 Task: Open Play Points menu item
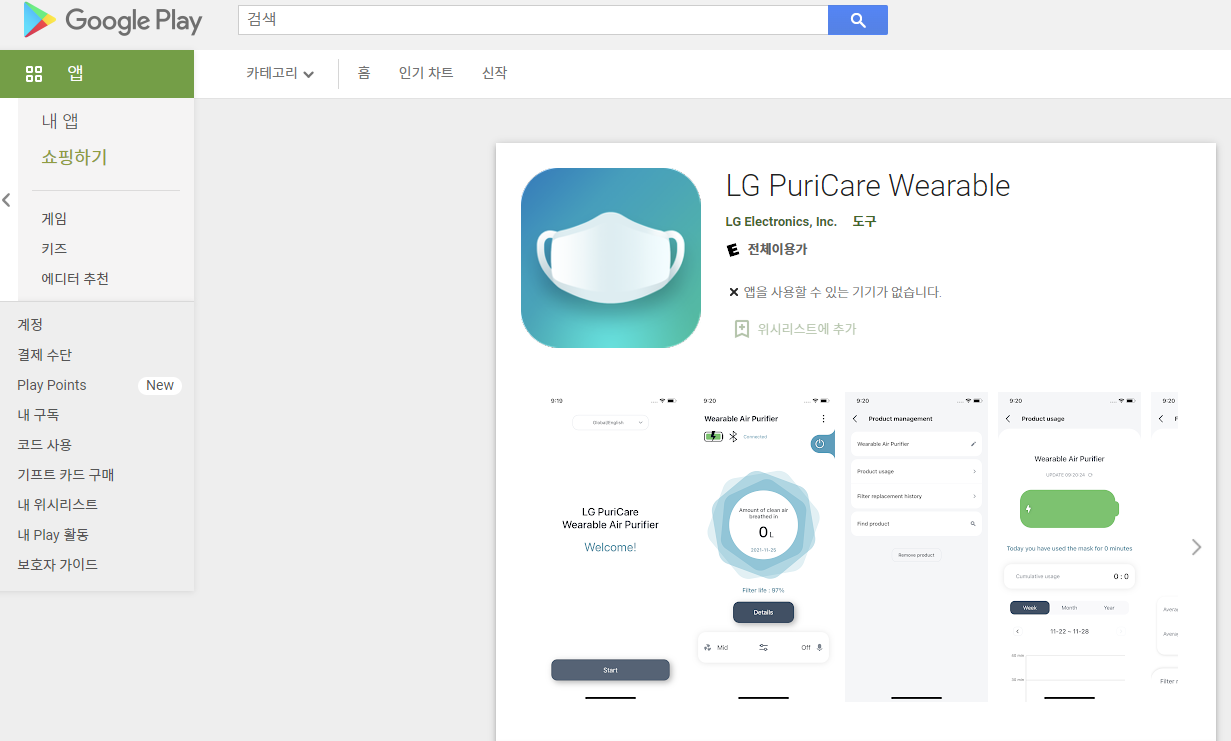pyautogui.click(x=52, y=385)
